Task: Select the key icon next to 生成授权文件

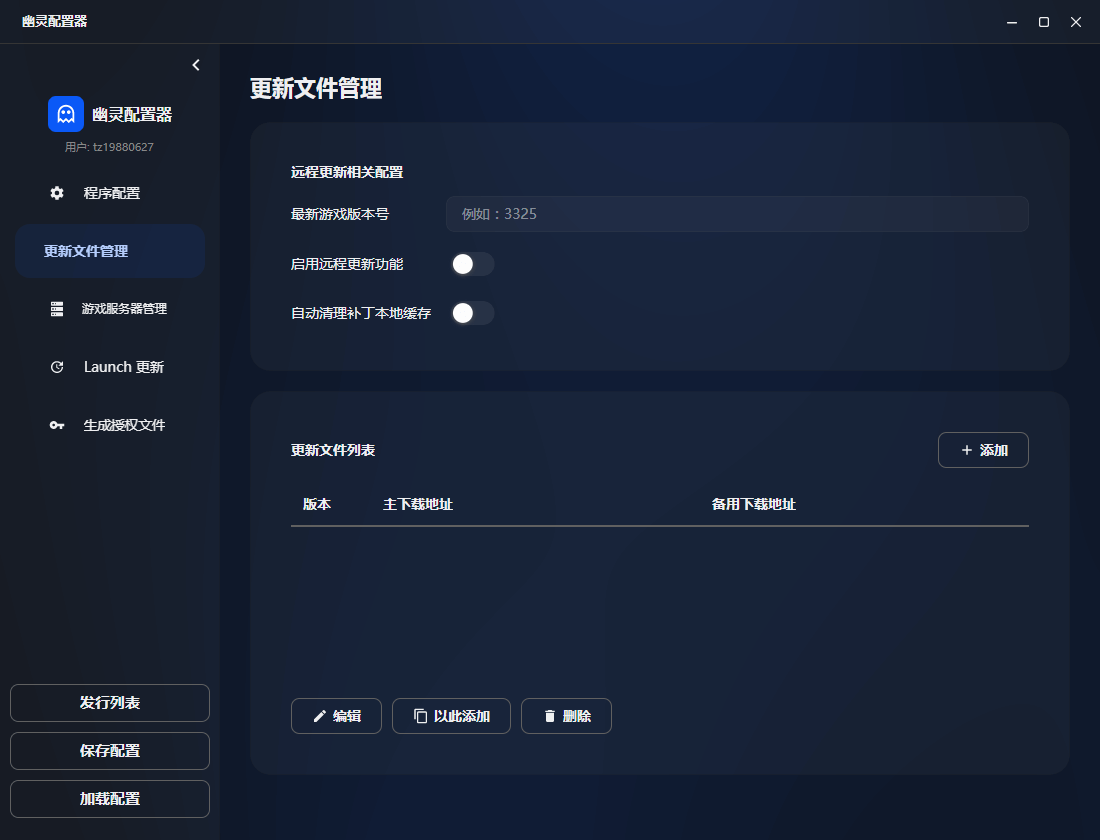Action: [x=56, y=425]
